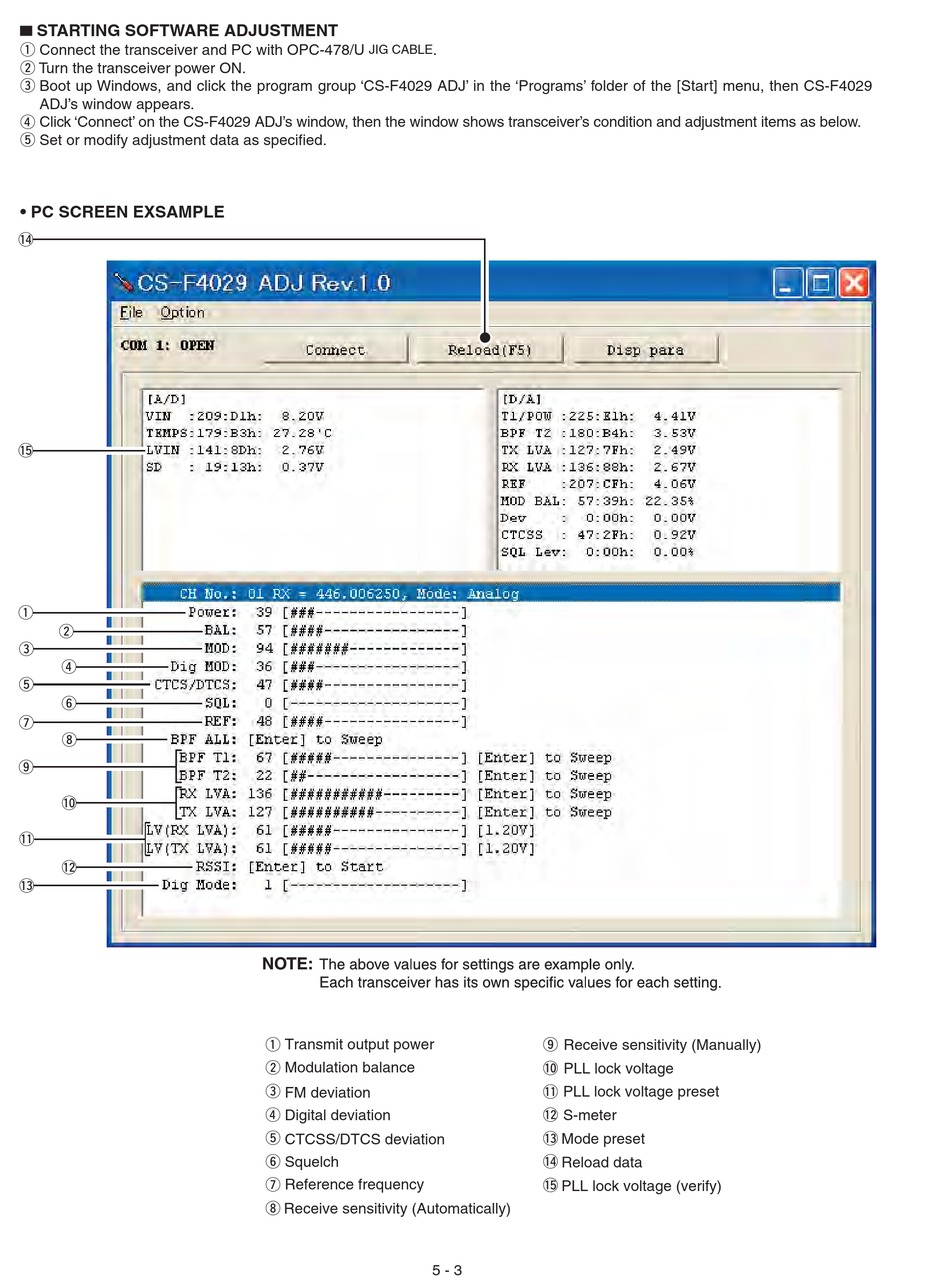This screenshot has width=950, height=1279.
Task: Select the MOD adjustment row
Action: pyautogui.click(x=335, y=649)
